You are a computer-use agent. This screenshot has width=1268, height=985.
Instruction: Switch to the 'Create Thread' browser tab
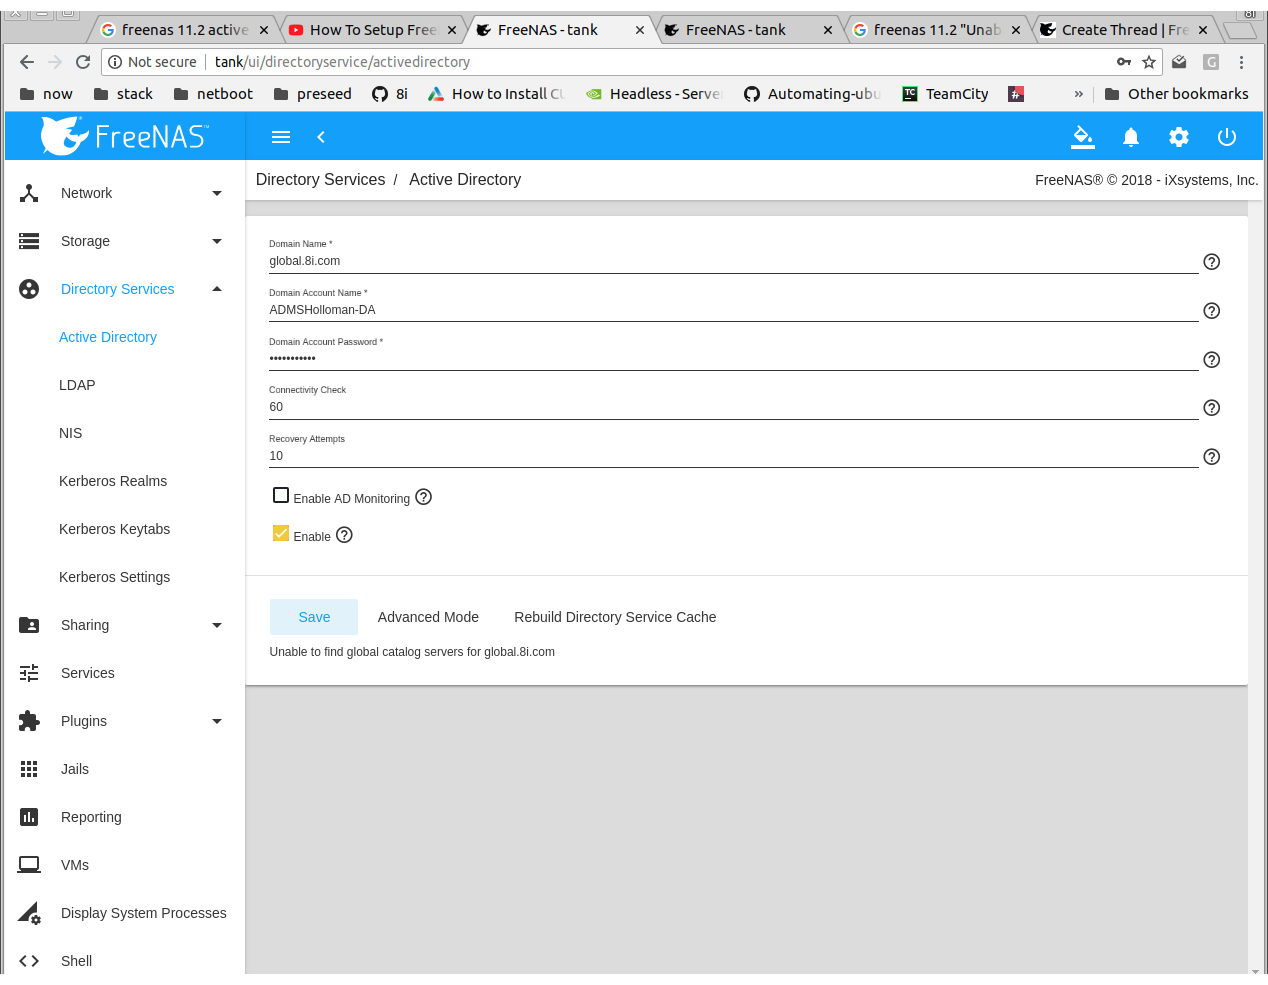[1124, 30]
